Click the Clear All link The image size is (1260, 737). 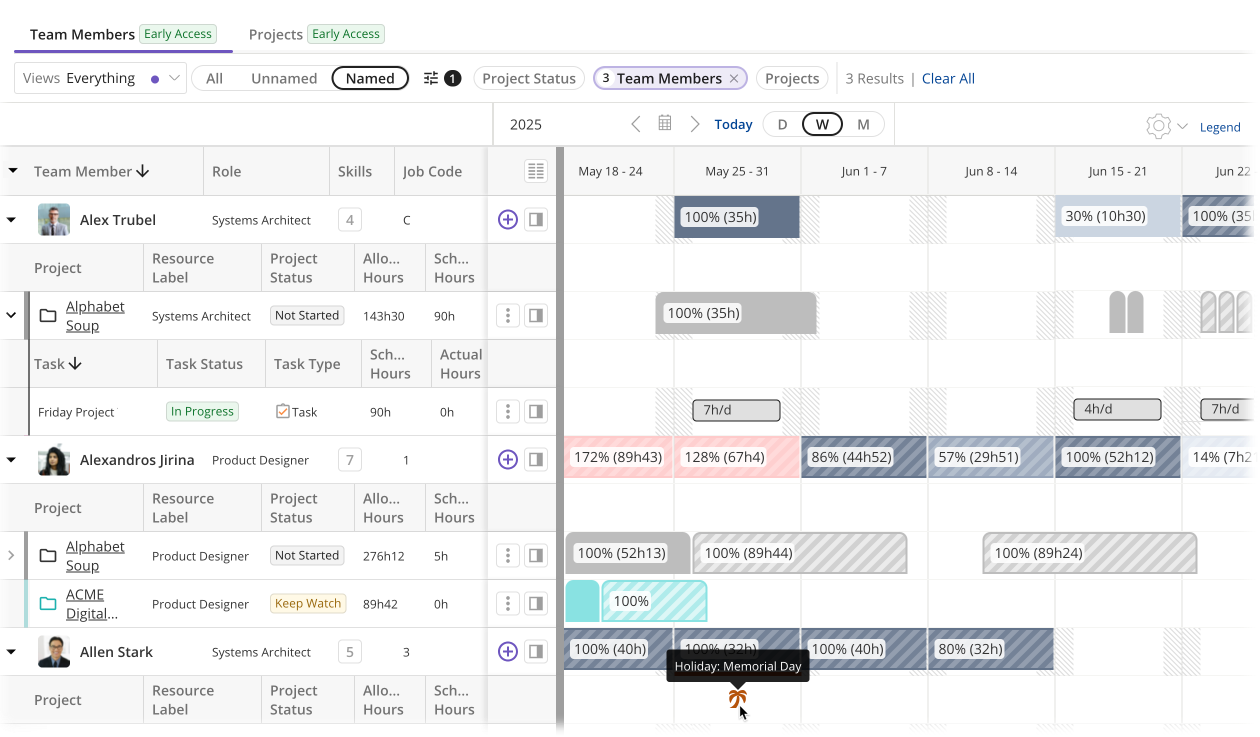948,78
